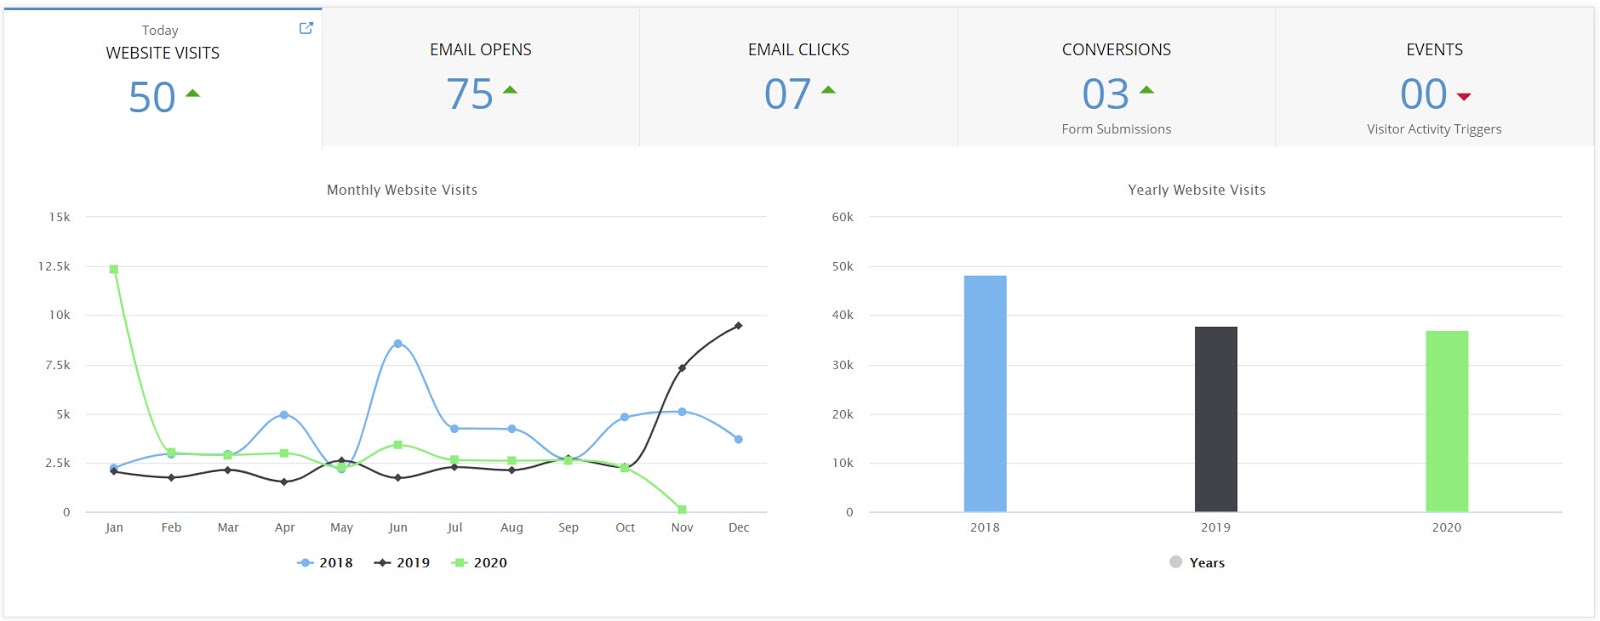Toggle the Years legend in the yearly chart

tap(1197, 563)
